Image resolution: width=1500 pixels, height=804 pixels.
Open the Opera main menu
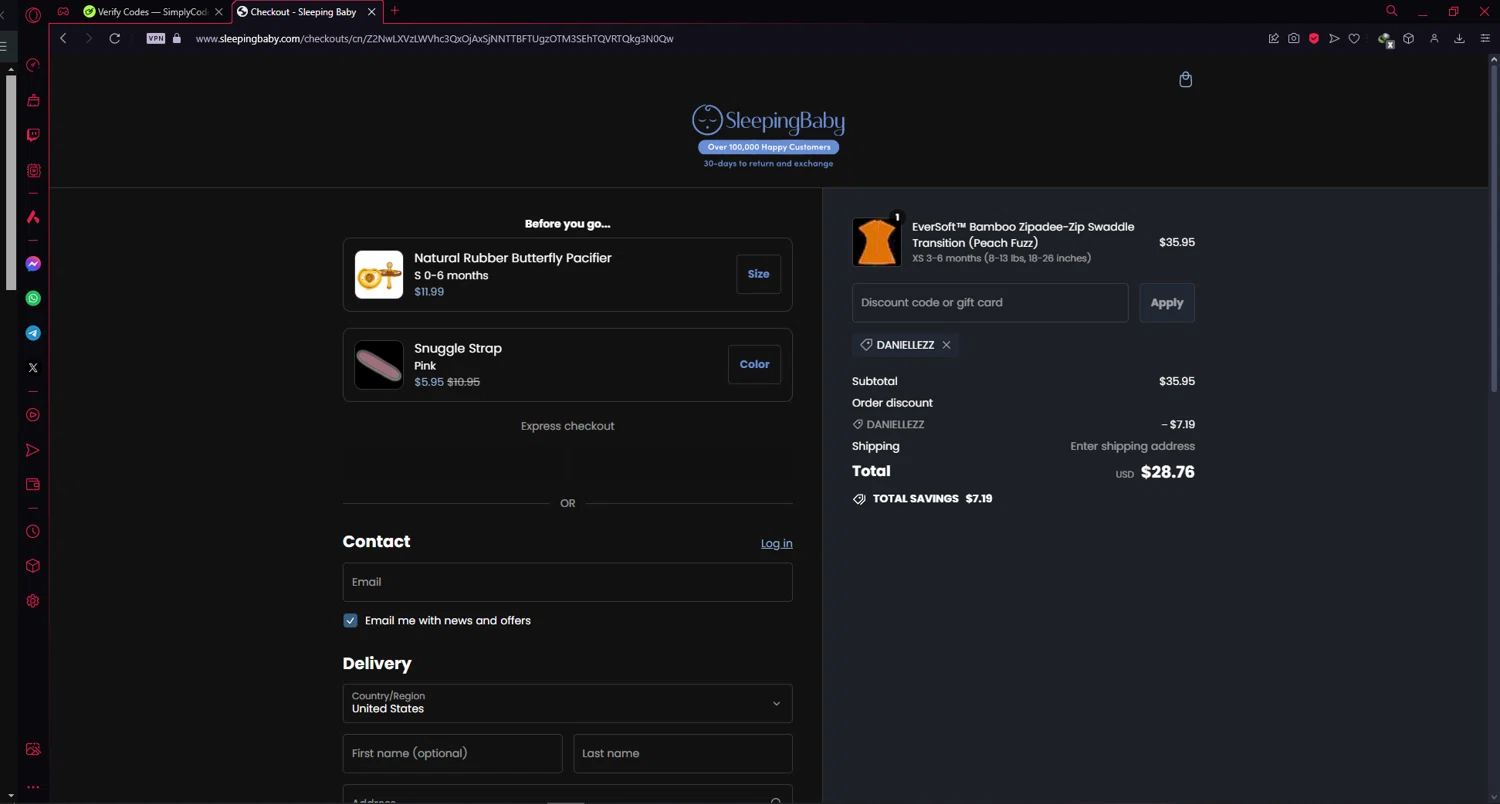click(33, 14)
